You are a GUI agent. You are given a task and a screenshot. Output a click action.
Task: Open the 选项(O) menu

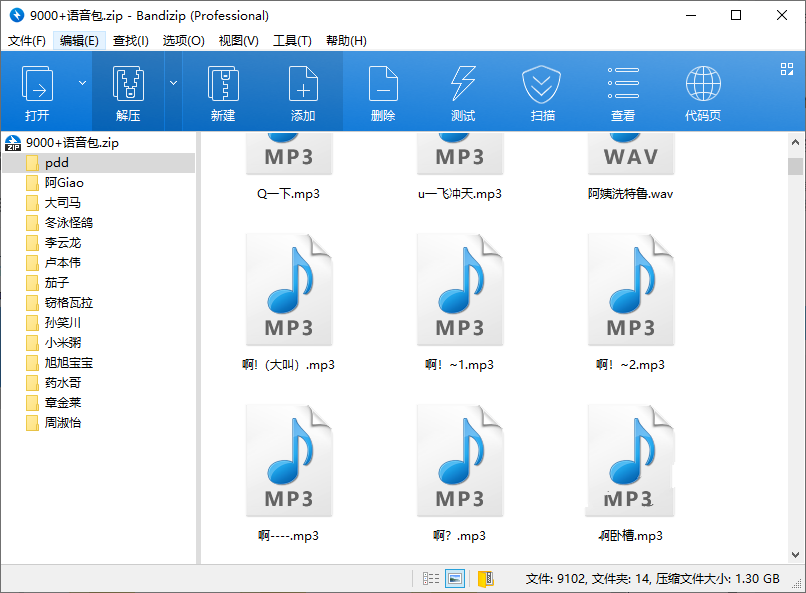point(184,41)
